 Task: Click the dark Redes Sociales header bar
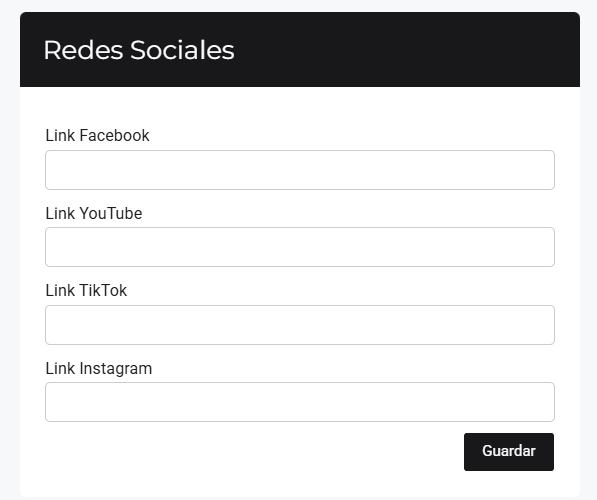[300, 49]
